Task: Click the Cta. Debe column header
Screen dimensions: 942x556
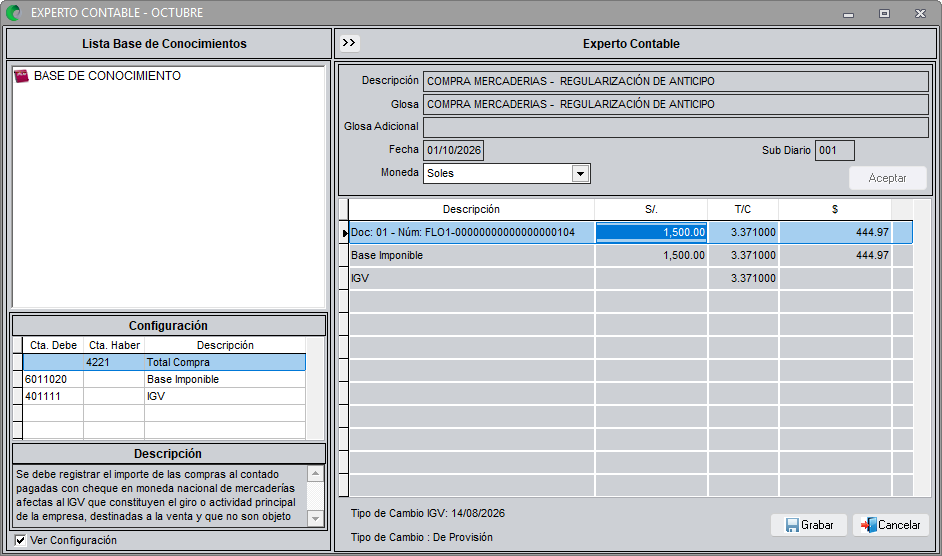Action: (x=53, y=345)
